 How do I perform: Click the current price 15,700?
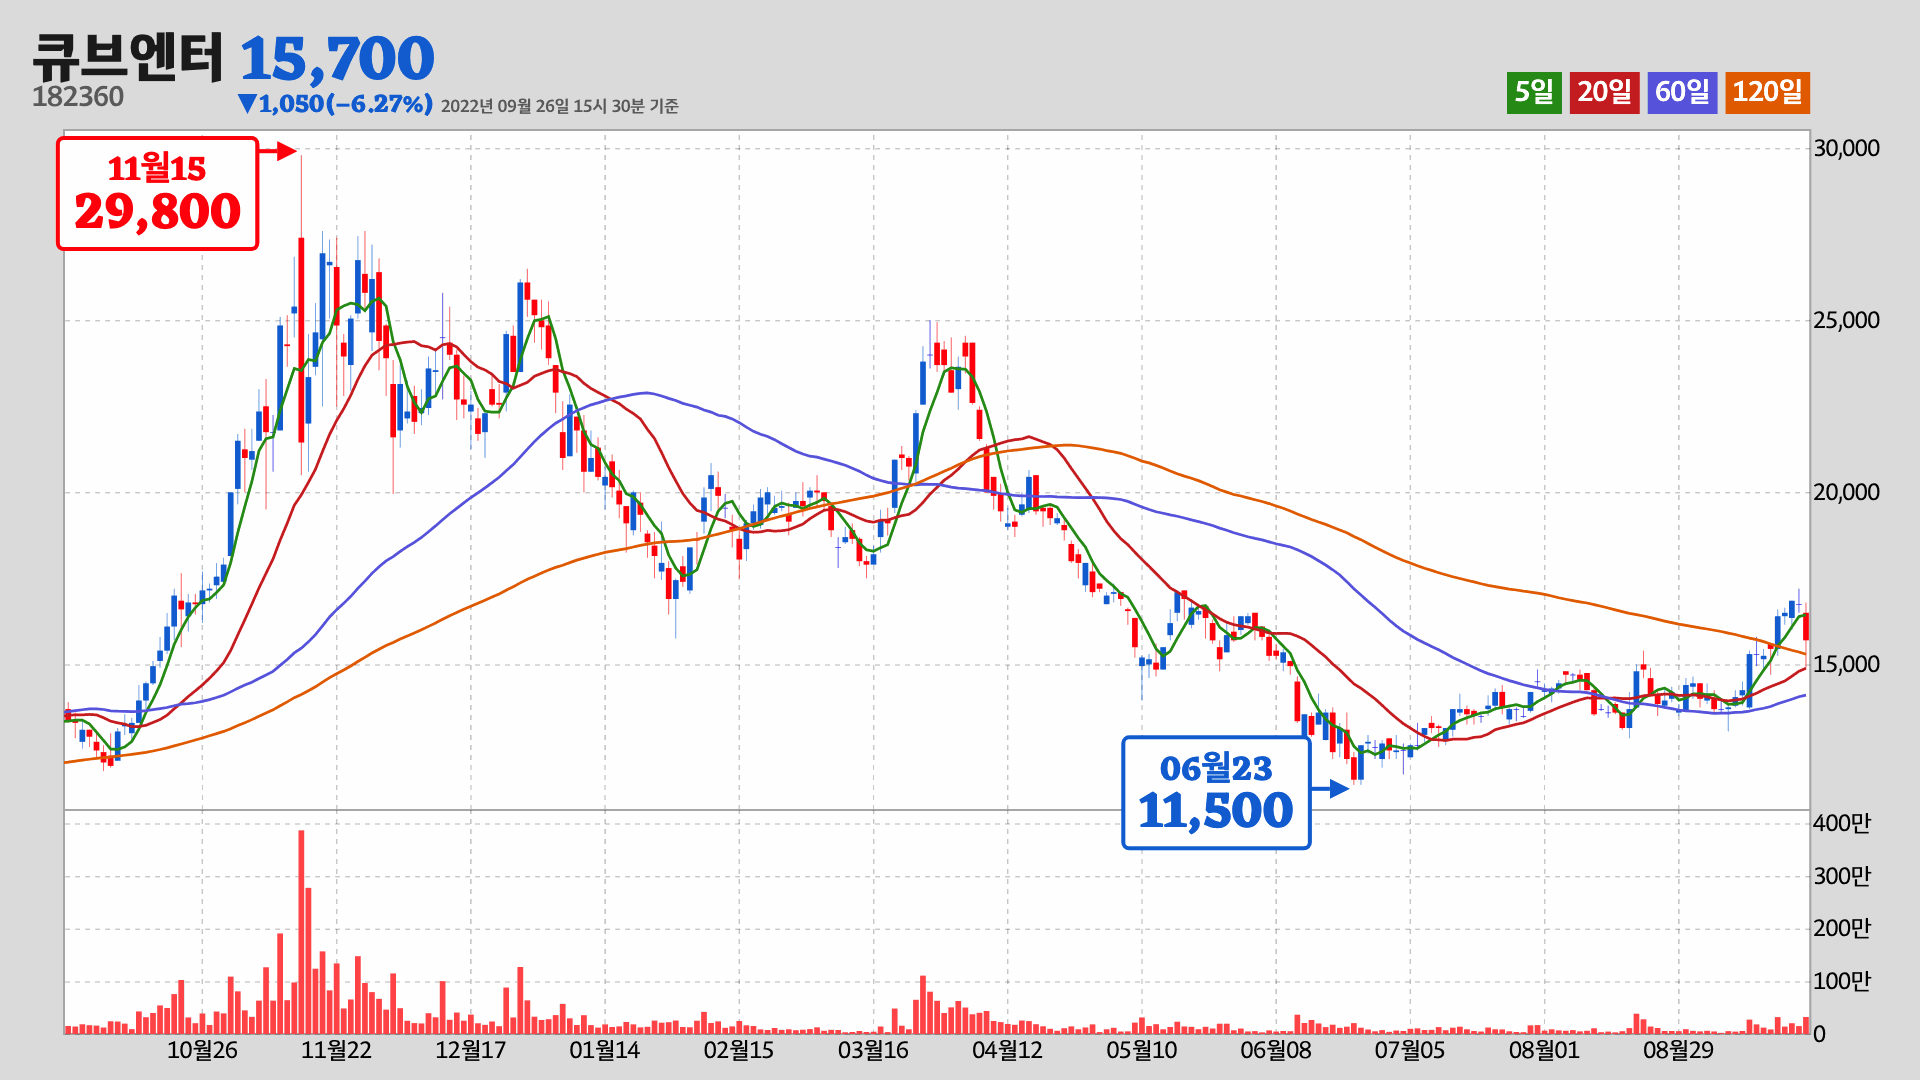pyautogui.click(x=337, y=59)
